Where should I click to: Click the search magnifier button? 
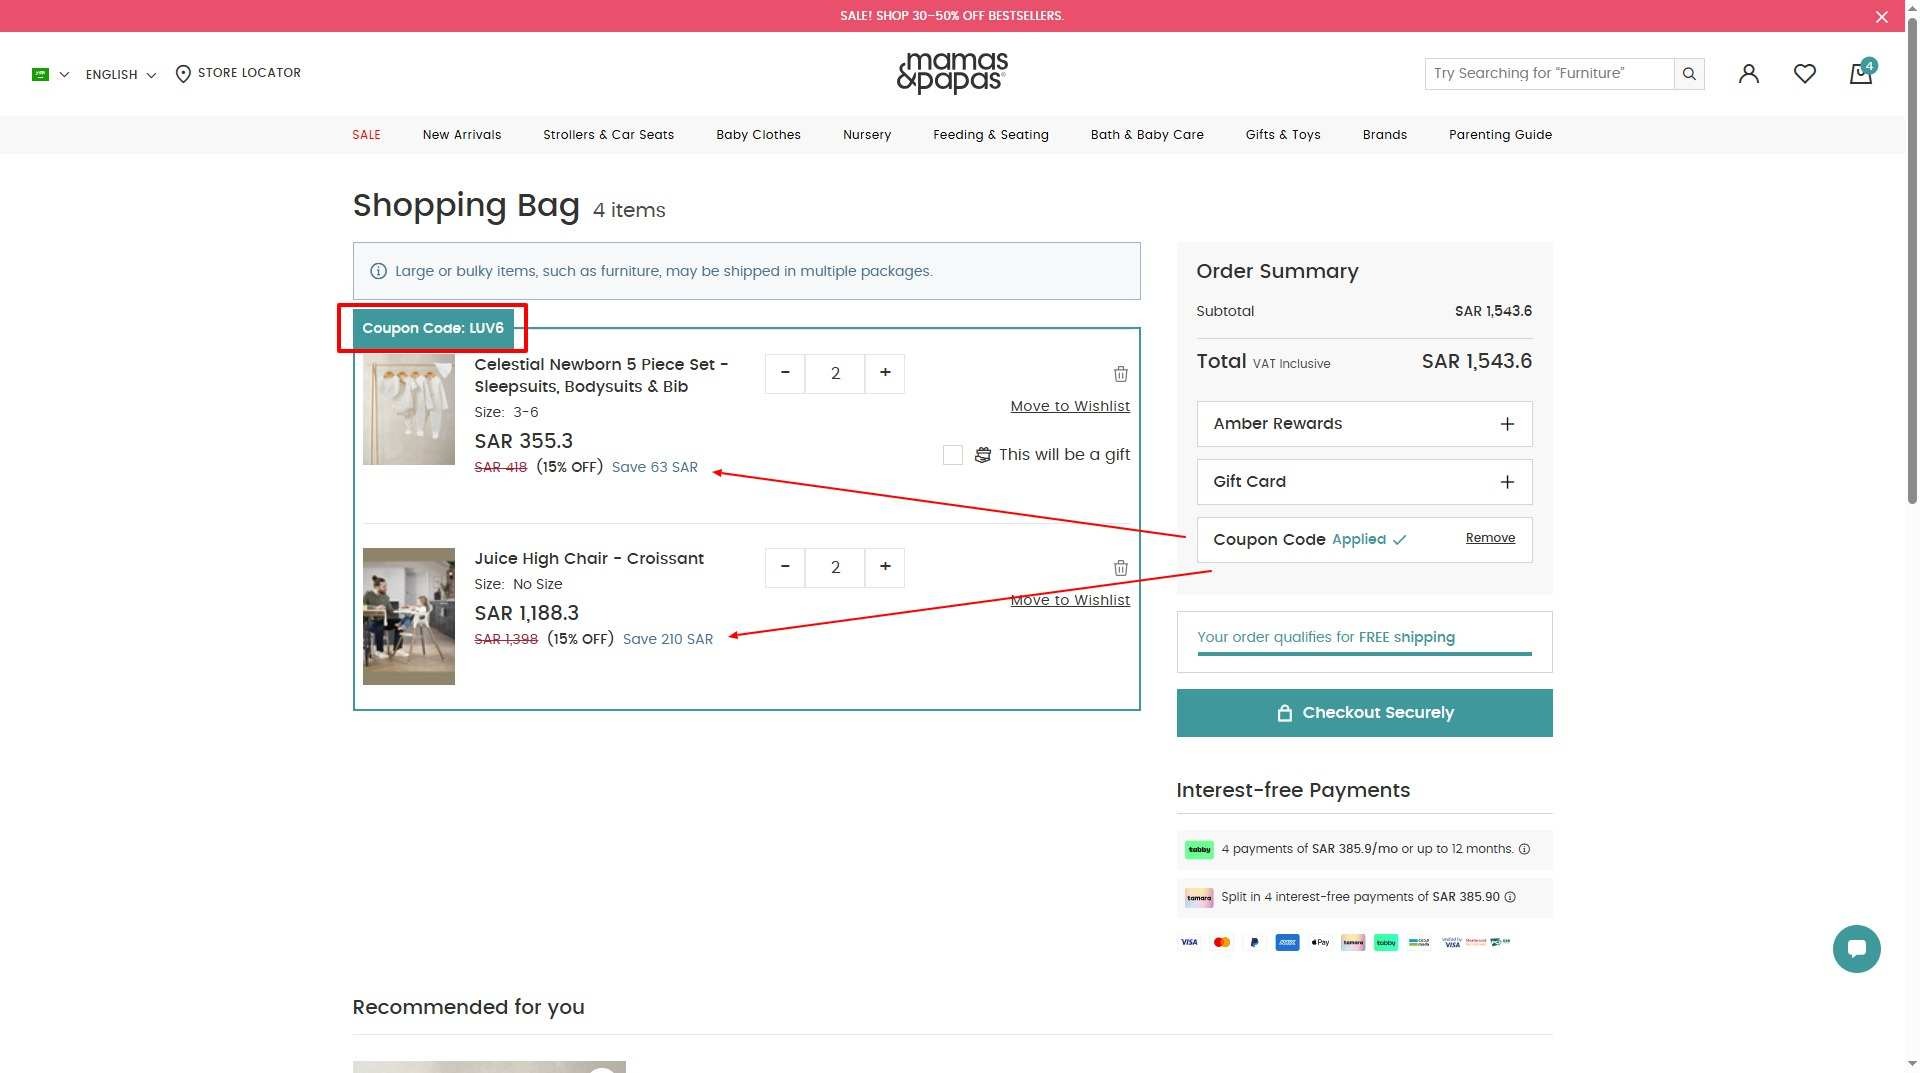(x=1689, y=73)
